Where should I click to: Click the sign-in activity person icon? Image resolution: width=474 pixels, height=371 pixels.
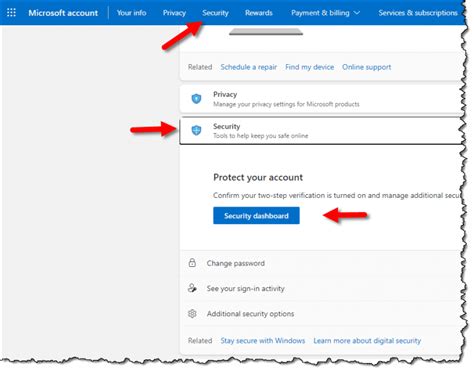(192, 288)
